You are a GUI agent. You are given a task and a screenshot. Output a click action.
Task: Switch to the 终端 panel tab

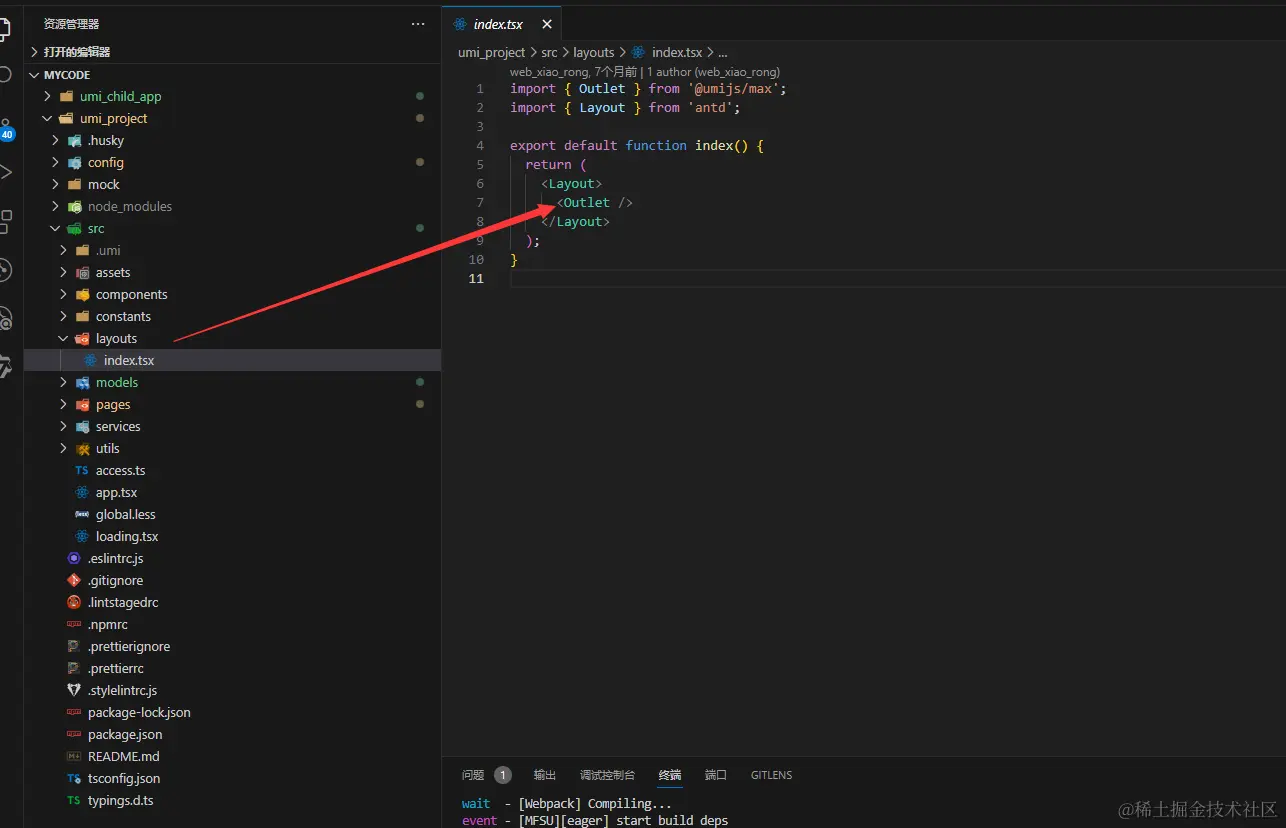670,775
